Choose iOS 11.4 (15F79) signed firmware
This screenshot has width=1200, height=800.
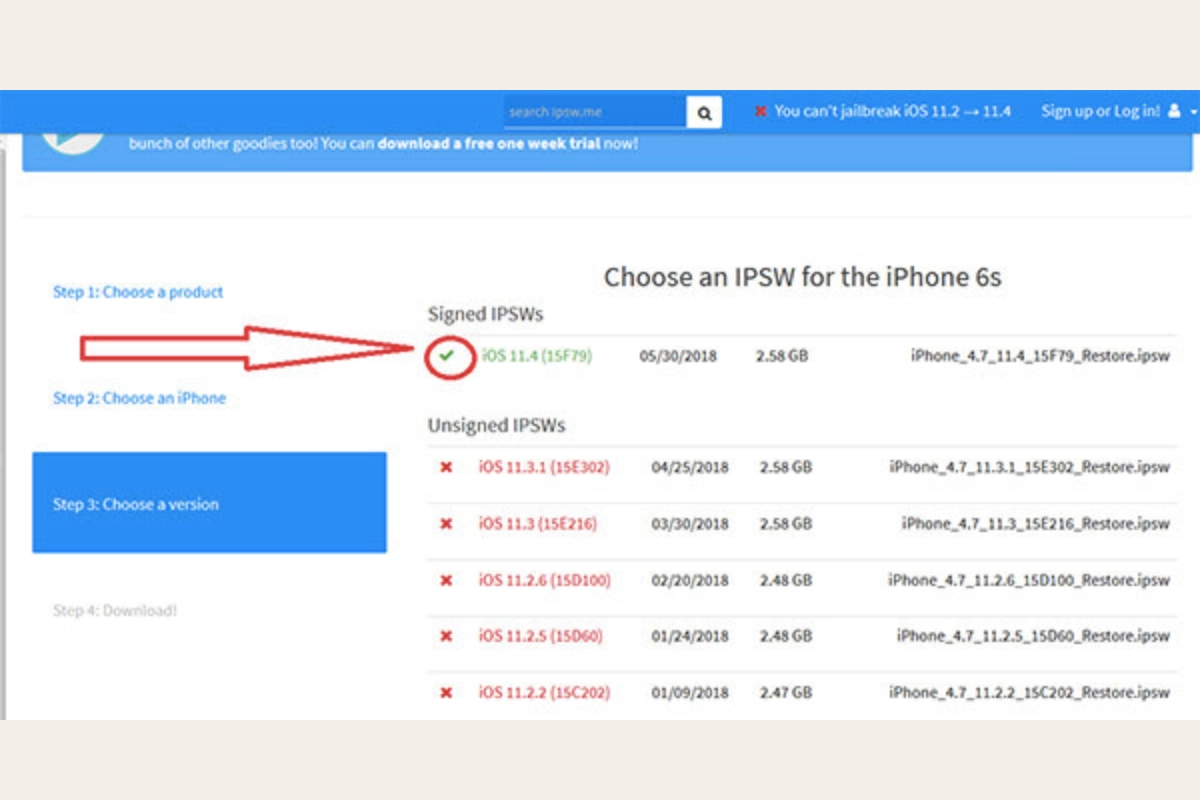(x=536, y=356)
